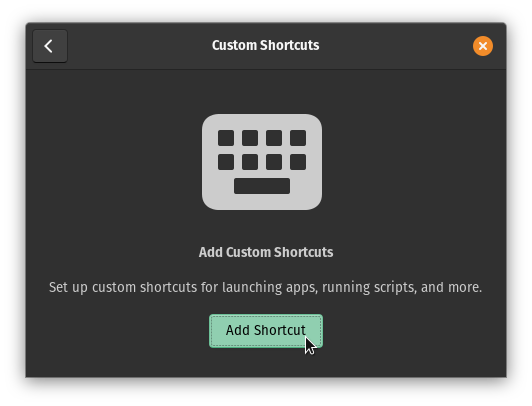Click the Add Shortcut button

[266, 331]
